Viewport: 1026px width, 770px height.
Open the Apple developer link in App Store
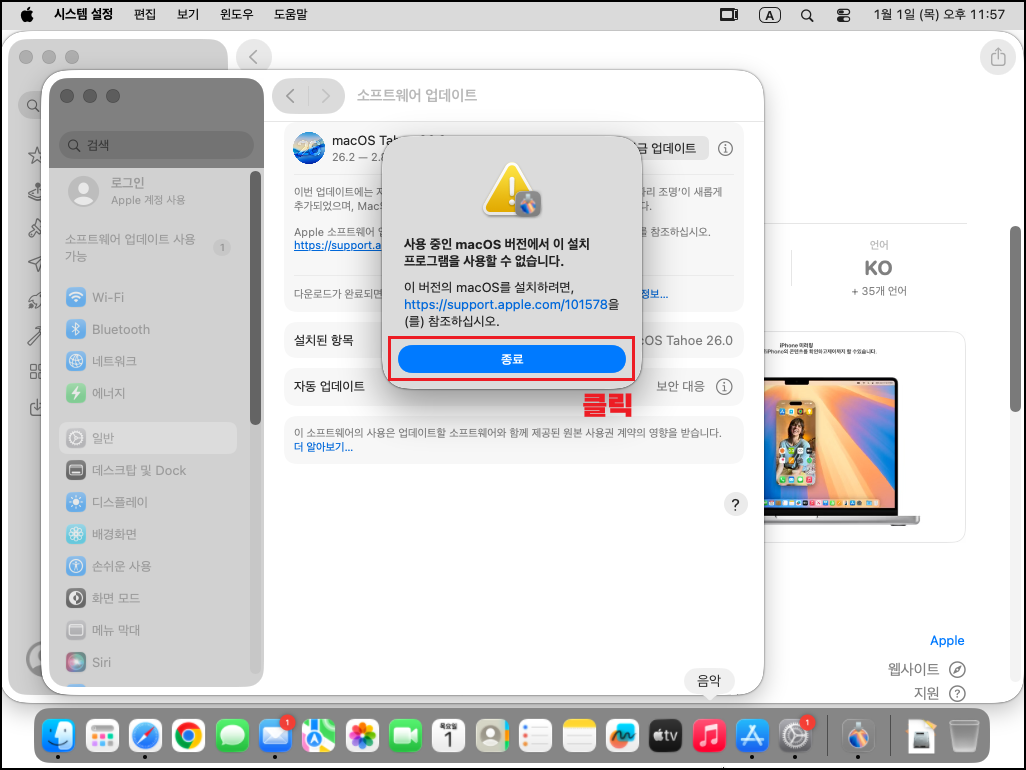947,640
